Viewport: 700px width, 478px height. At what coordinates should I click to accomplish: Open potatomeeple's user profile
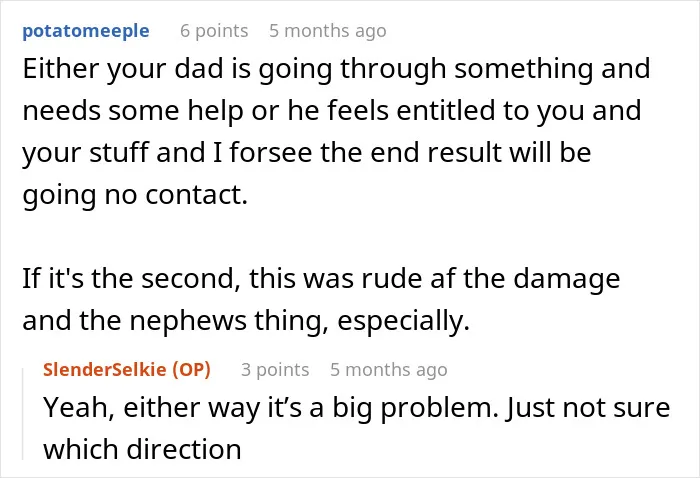(86, 31)
